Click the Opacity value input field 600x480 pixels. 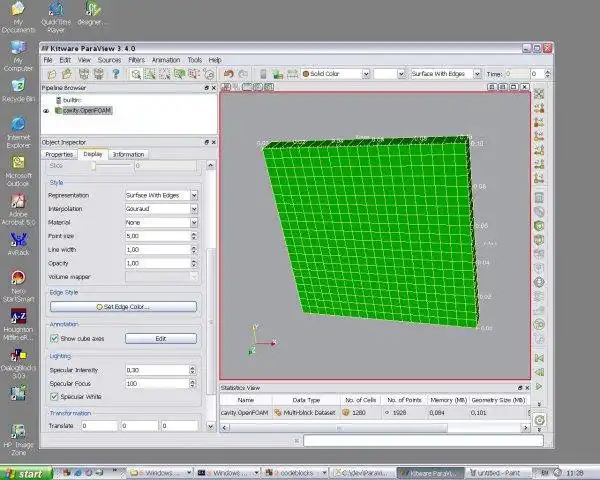click(x=155, y=262)
